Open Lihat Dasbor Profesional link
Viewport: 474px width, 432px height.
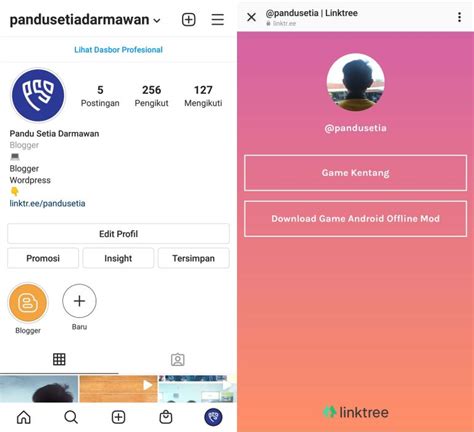tap(118, 50)
